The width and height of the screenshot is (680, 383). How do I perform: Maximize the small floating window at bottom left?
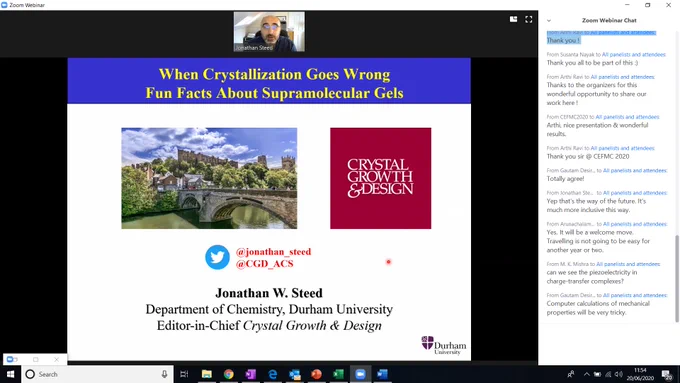pos(36,359)
